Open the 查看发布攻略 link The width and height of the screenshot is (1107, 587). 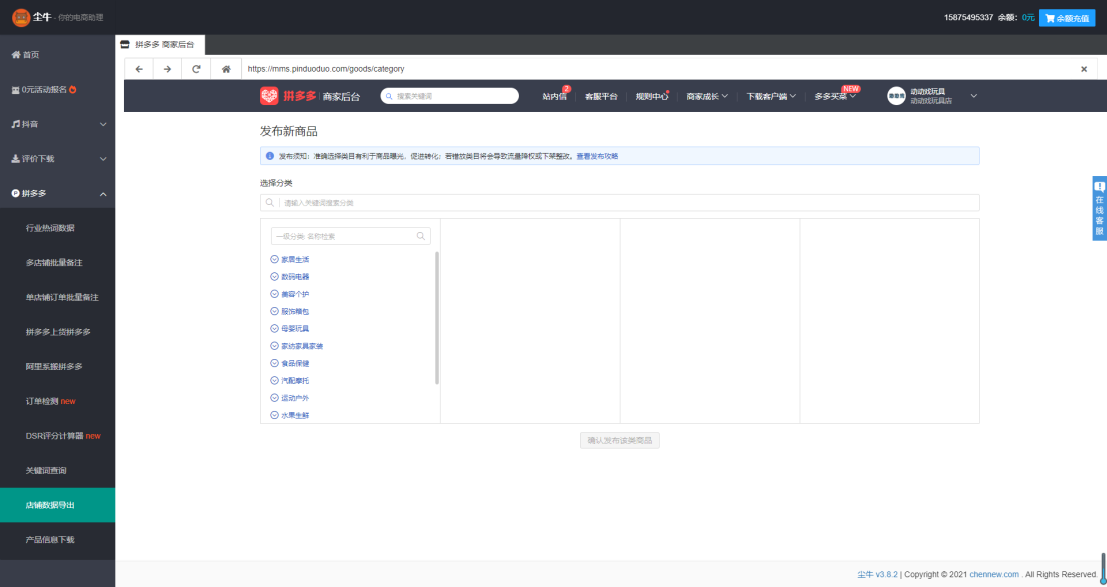[x=597, y=156]
